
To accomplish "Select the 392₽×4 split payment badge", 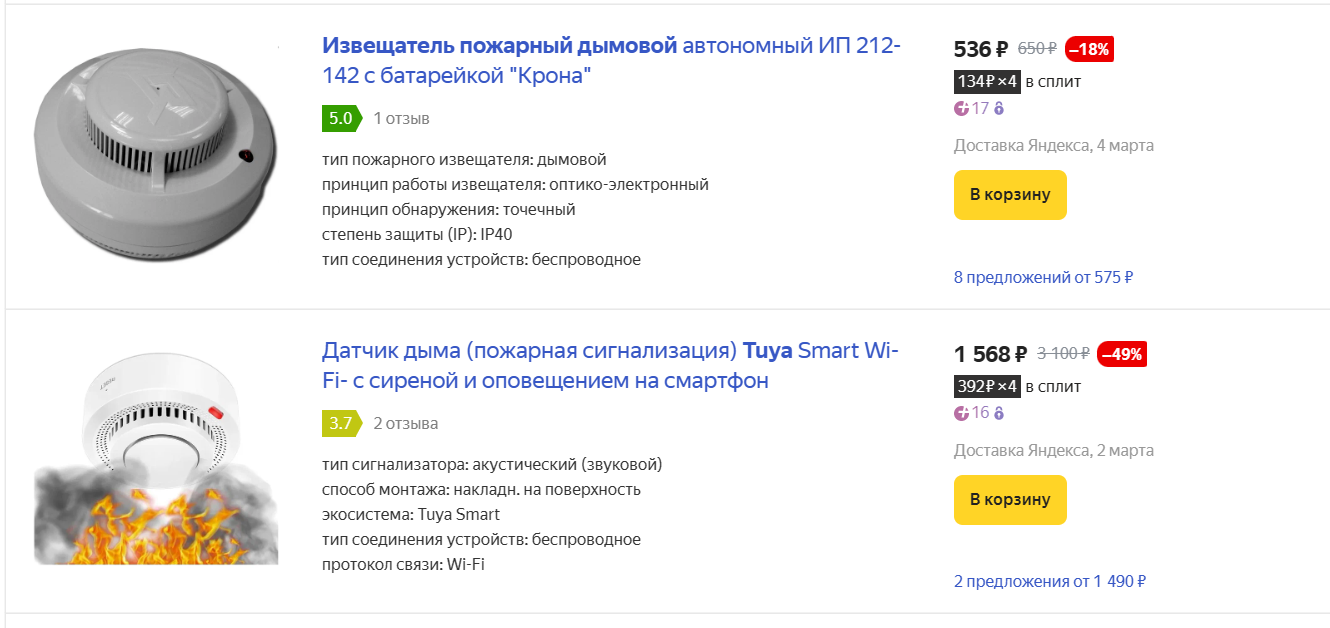I will pos(988,386).
